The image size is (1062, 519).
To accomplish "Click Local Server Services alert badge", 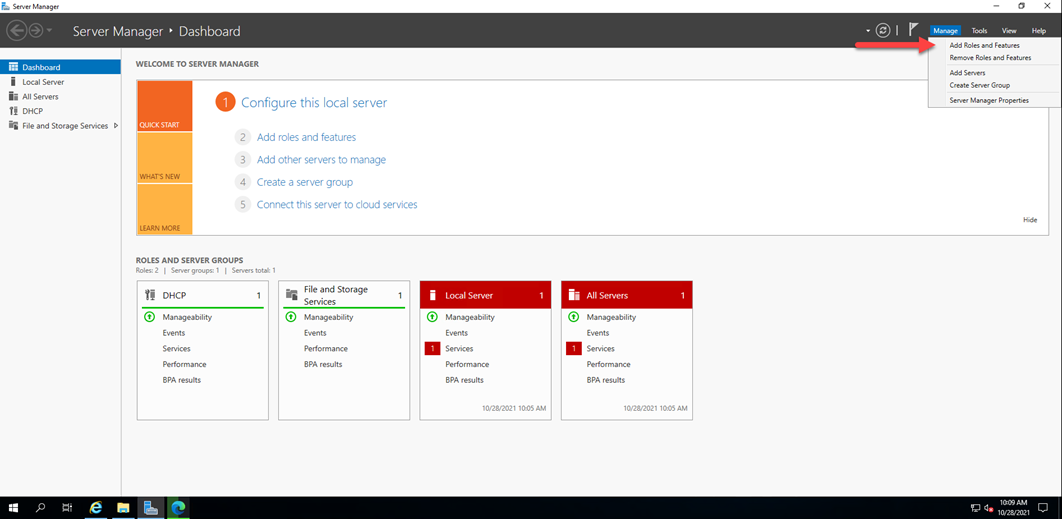I will click(x=432, y=348).
